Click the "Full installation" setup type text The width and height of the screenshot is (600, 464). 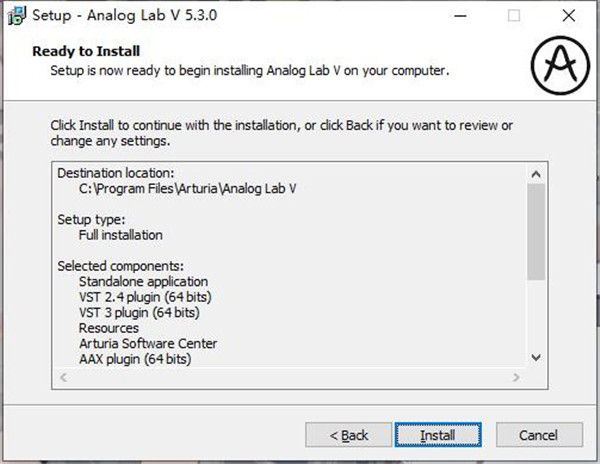click(121, 235)
